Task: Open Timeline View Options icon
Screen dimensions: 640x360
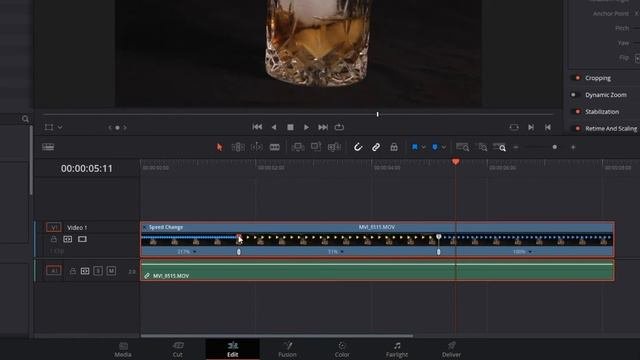Action: click(x=48, y=147)
